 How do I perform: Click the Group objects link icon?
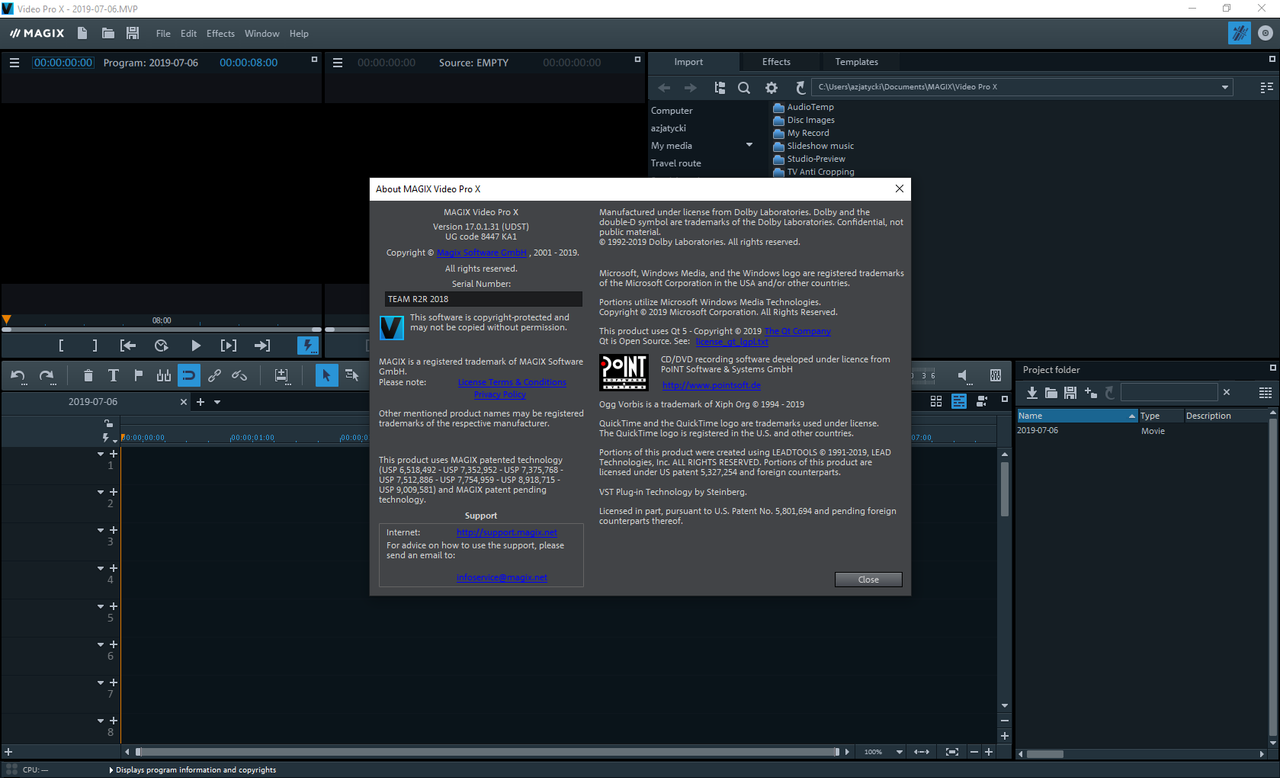tap(214, 375)
